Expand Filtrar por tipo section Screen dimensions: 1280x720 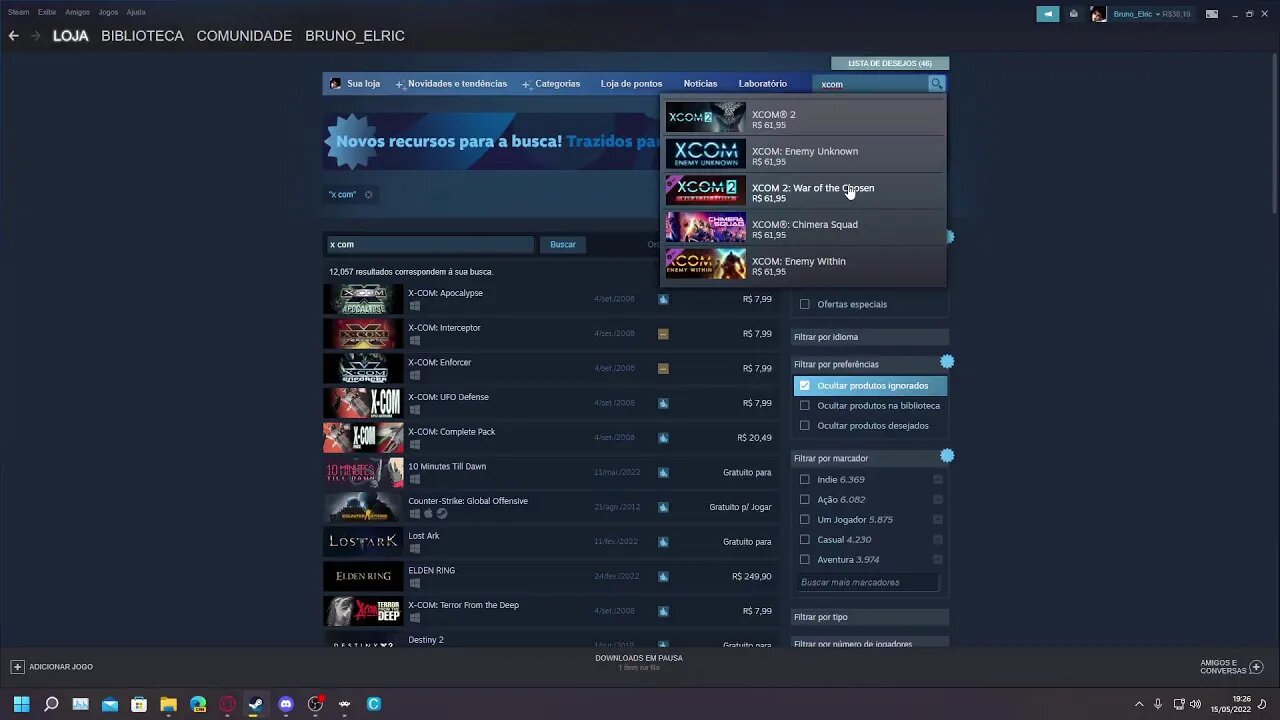tap(870, 617)
